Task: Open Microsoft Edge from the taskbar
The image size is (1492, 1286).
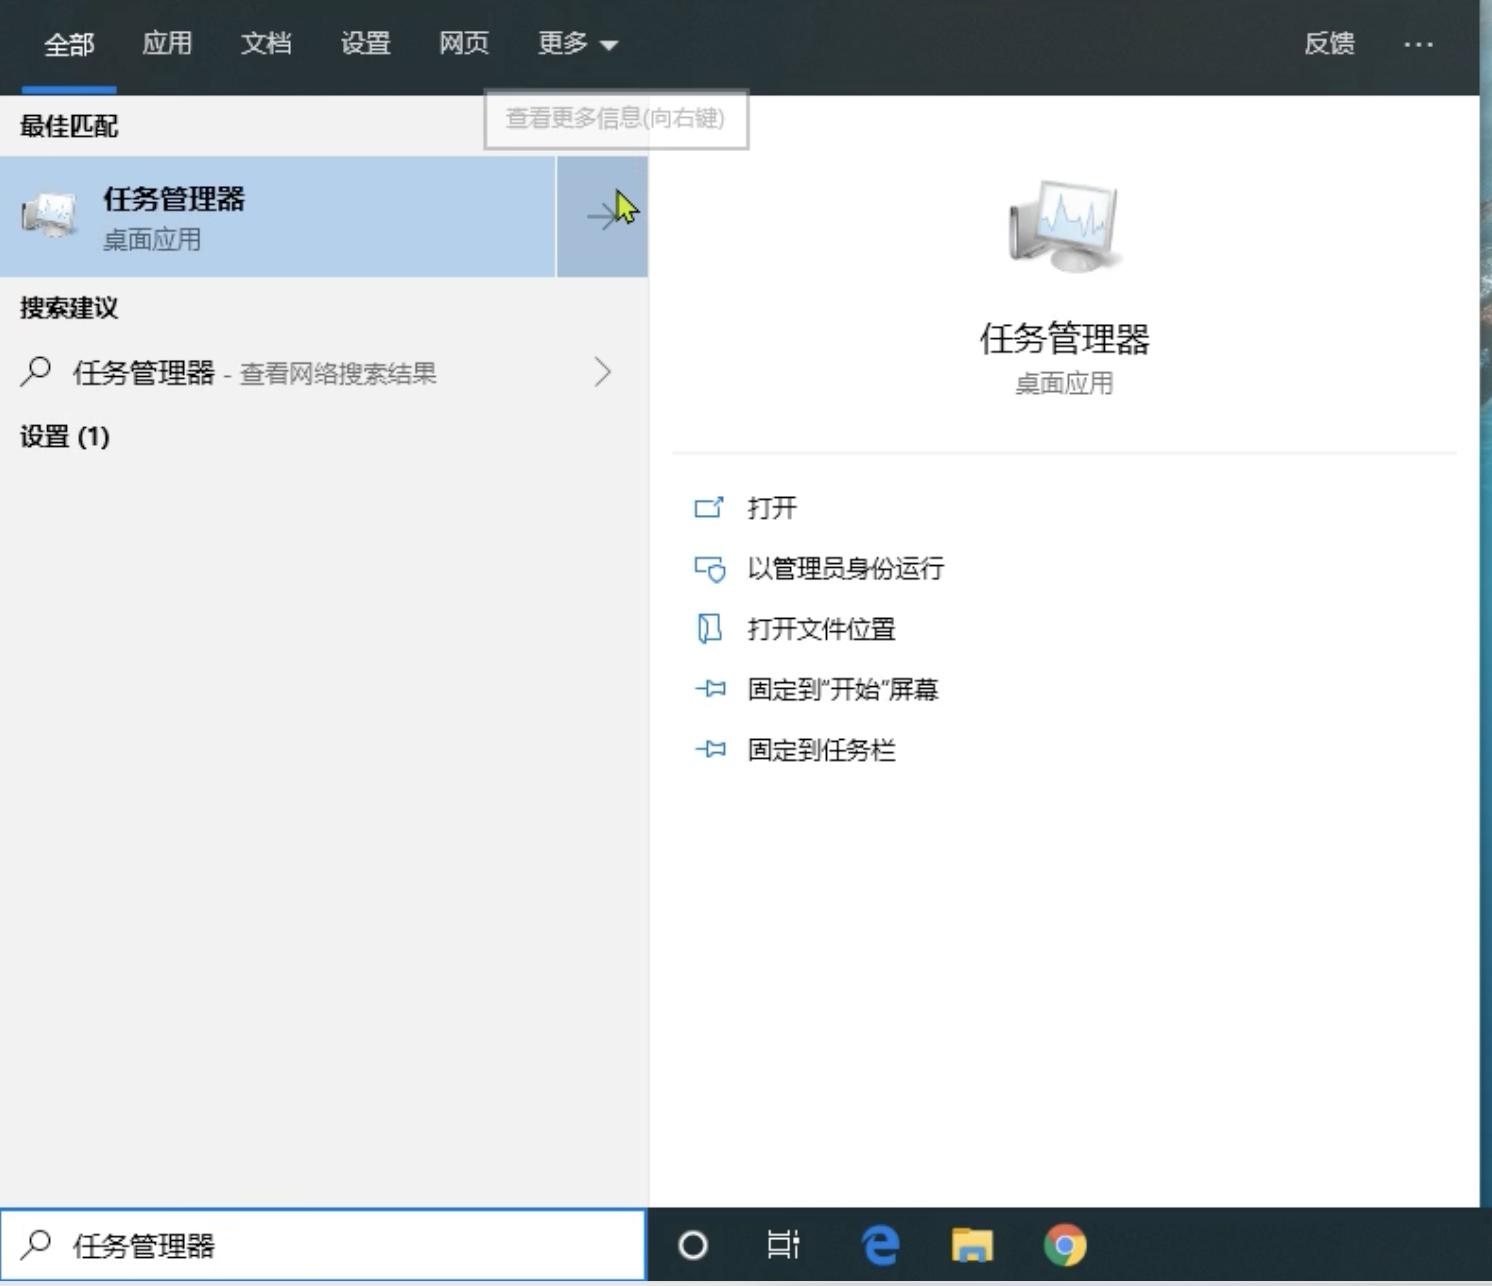Action: (x=878, y=1244)
